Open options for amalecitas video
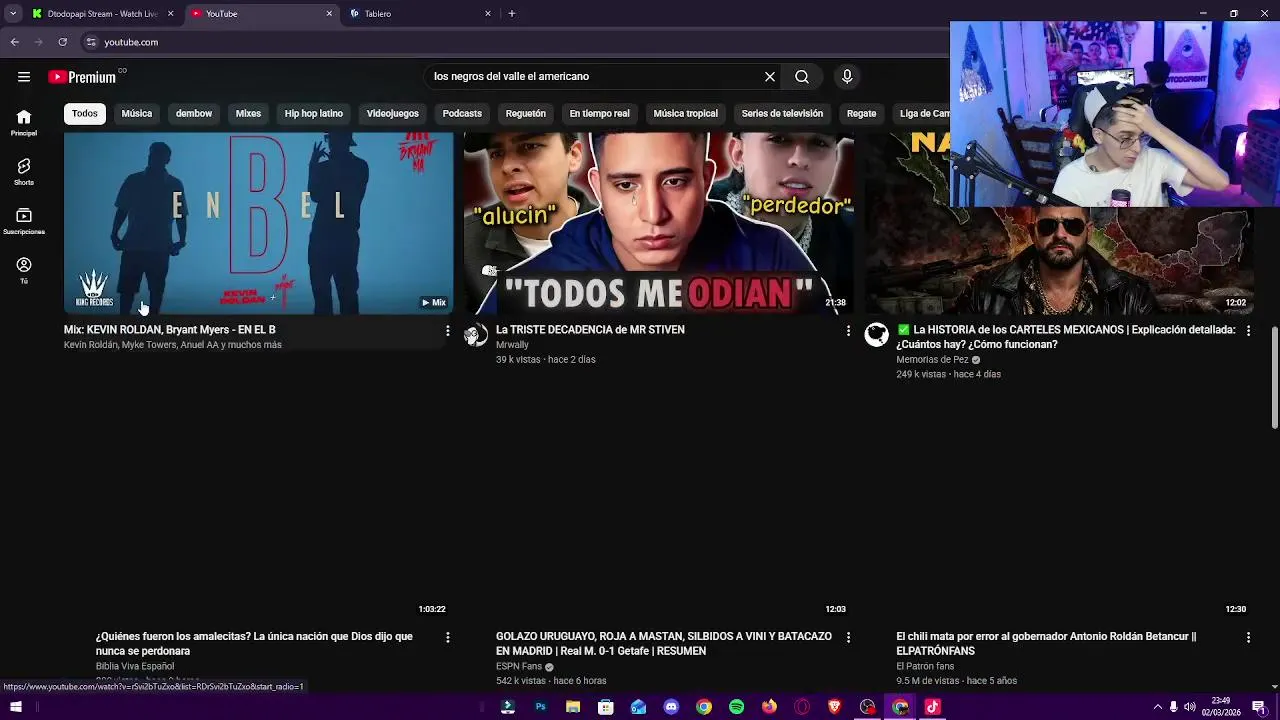The height and width of the screenshot is (720, 1280). 447,637
